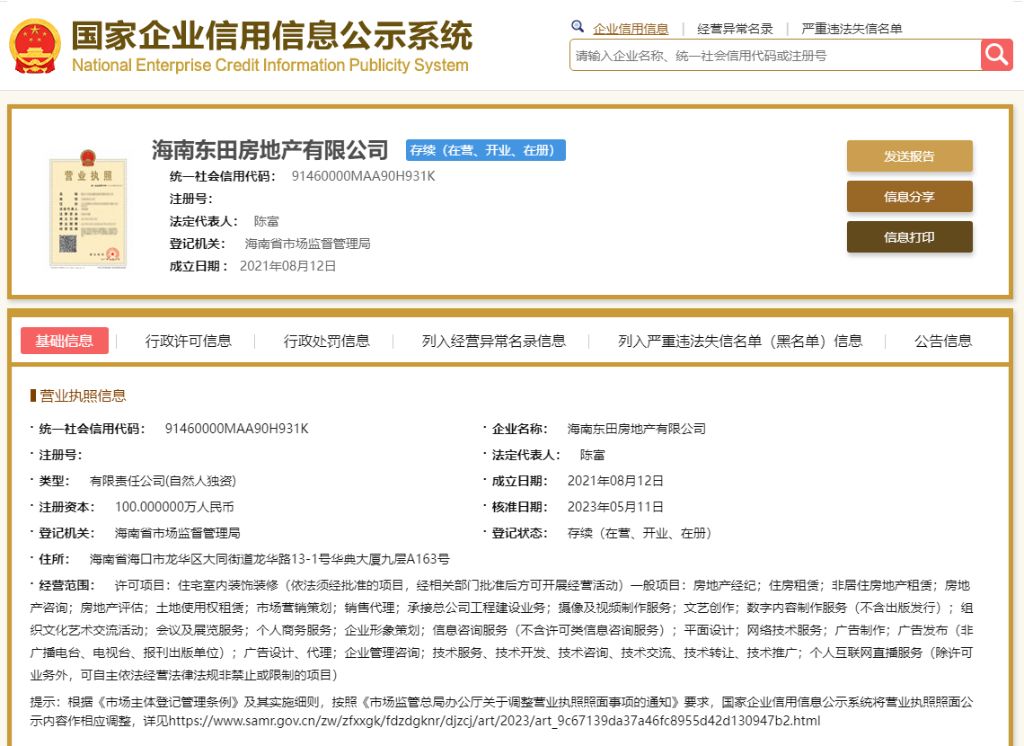This screenshot has width=1024, height=746.
Task: Click the company type 有限责任公司(自然人独资)
Action: [x=163, y=481]
